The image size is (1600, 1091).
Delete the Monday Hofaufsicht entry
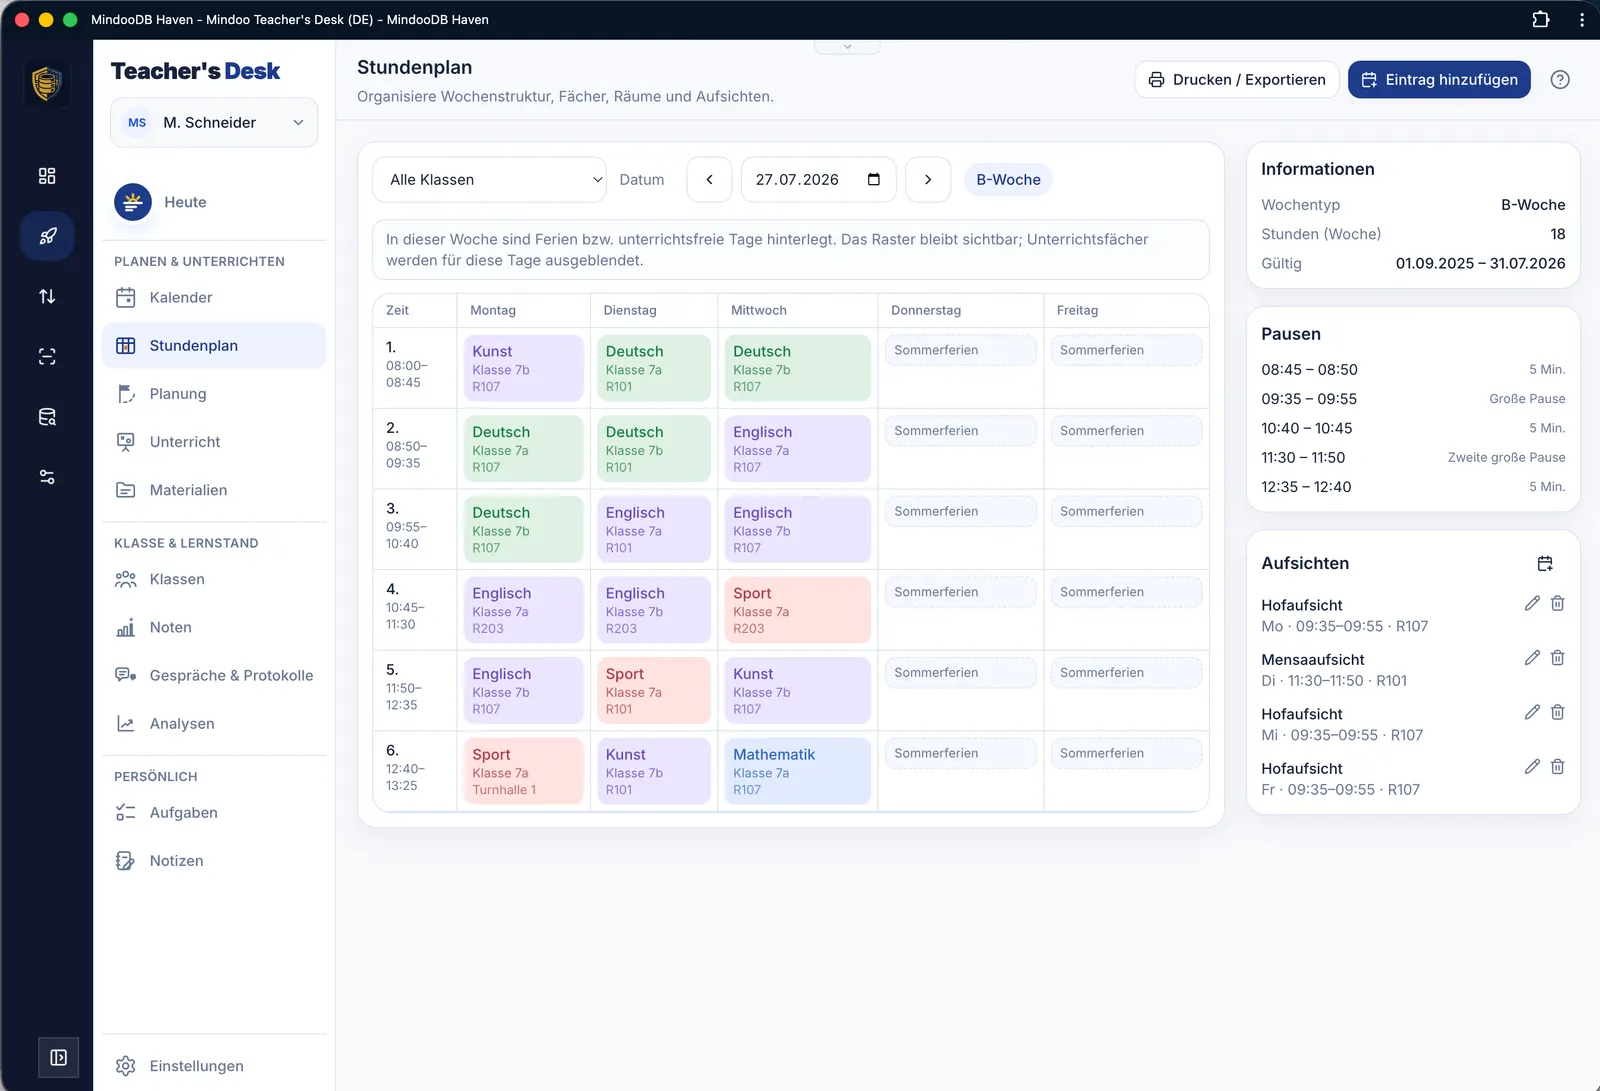[1557, 603]
